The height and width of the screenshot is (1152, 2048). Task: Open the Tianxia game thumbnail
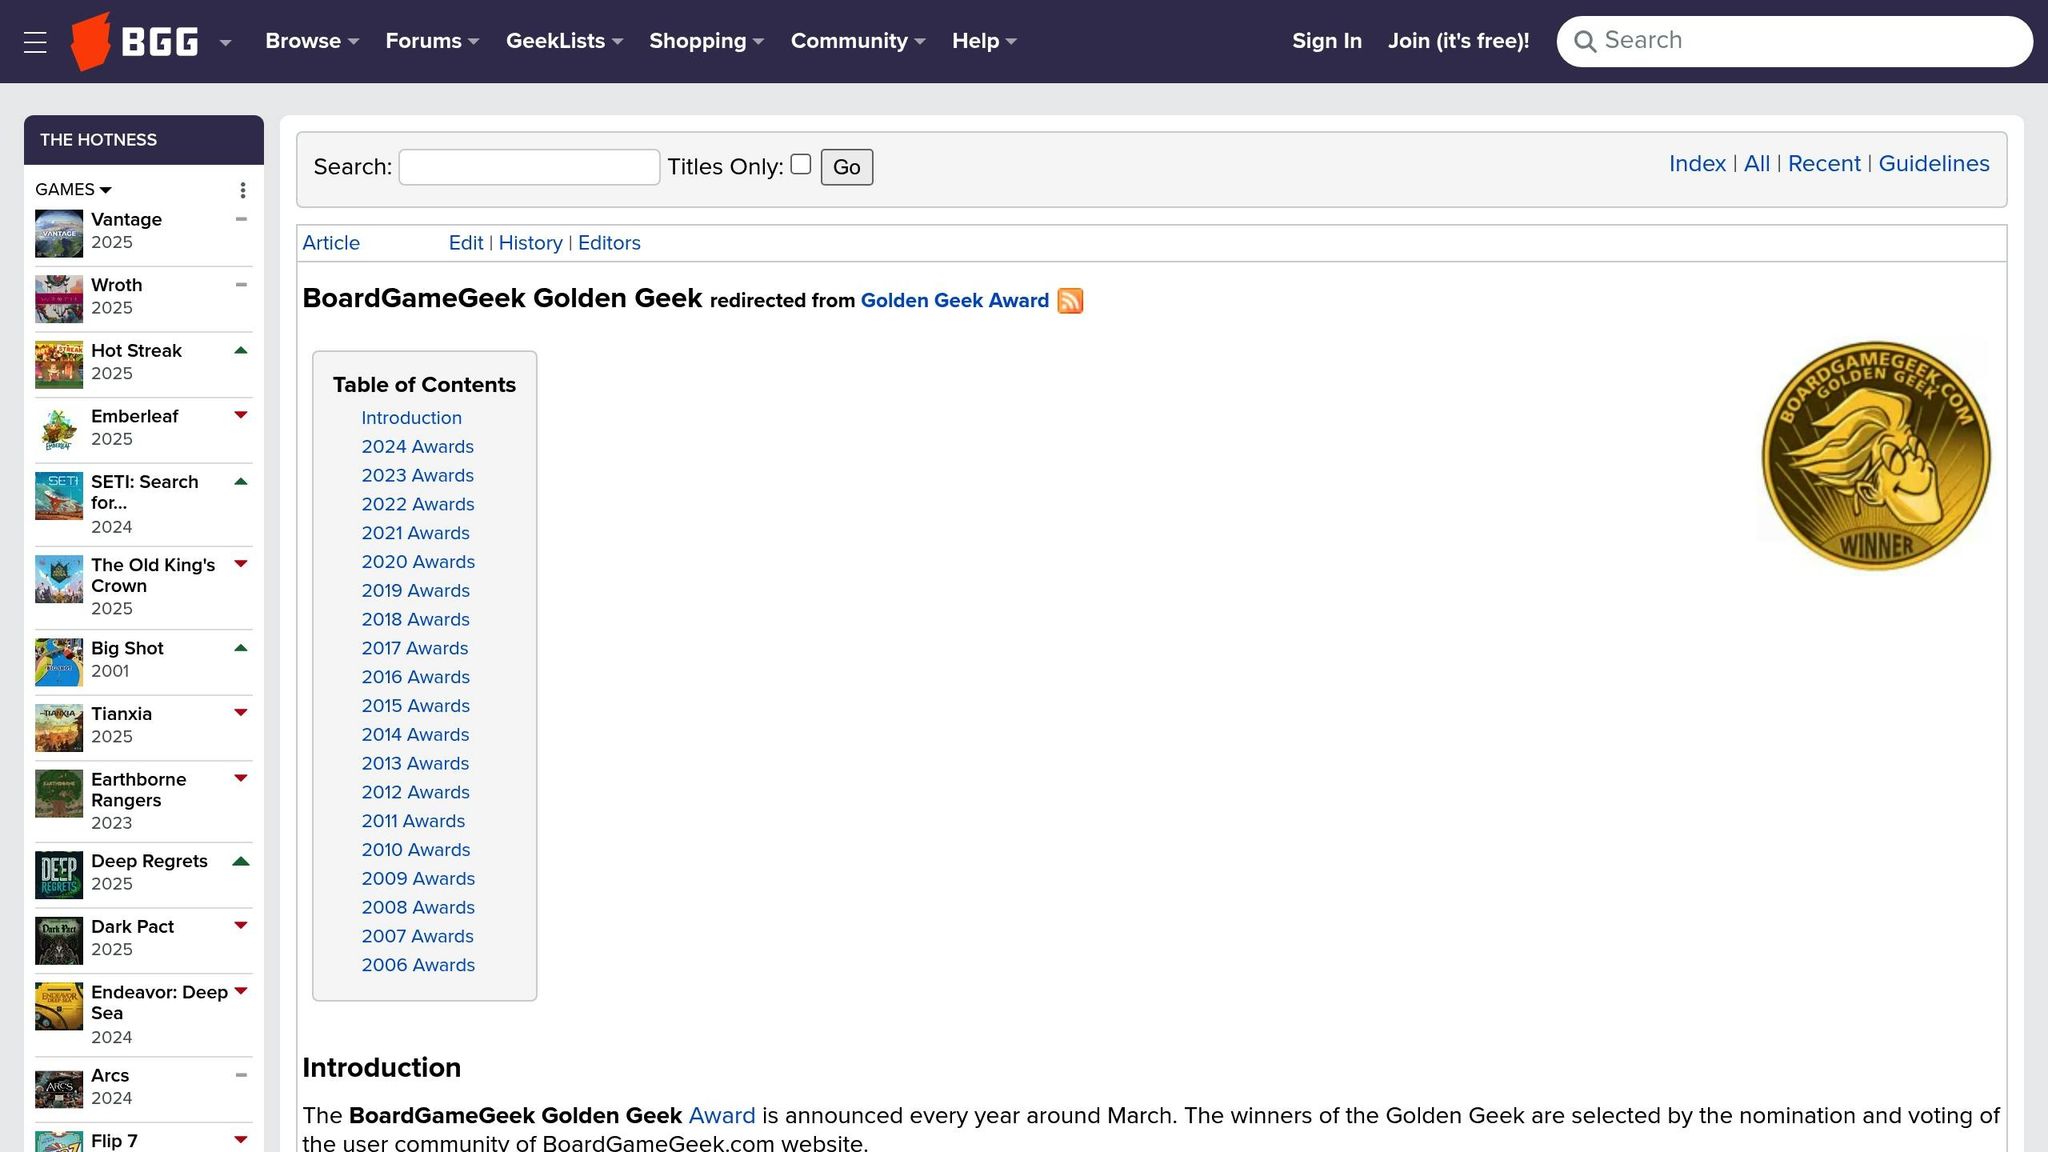pos(59,728)
